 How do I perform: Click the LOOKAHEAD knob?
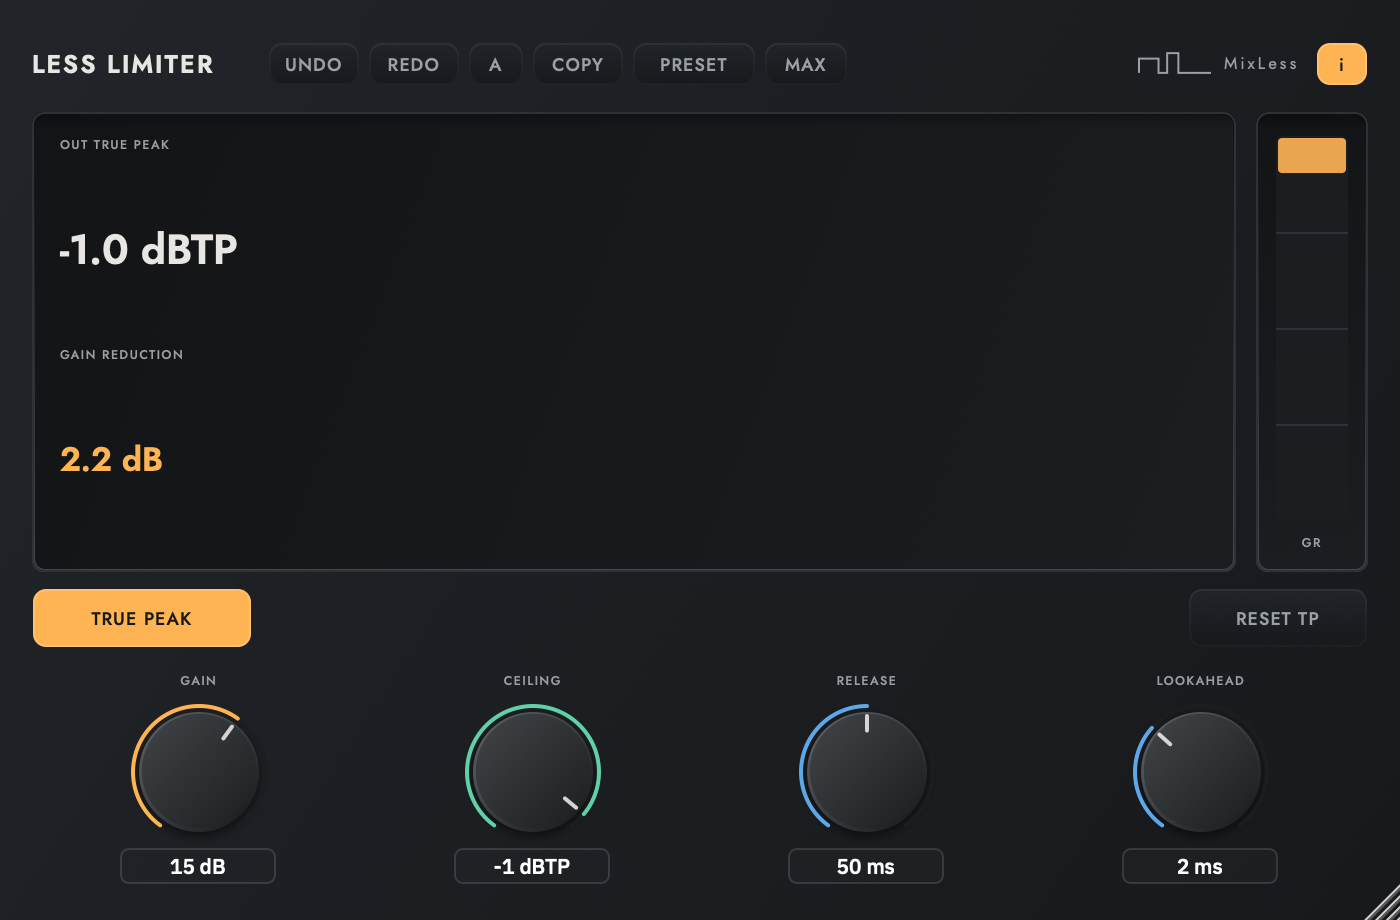tap(1201, 771)
